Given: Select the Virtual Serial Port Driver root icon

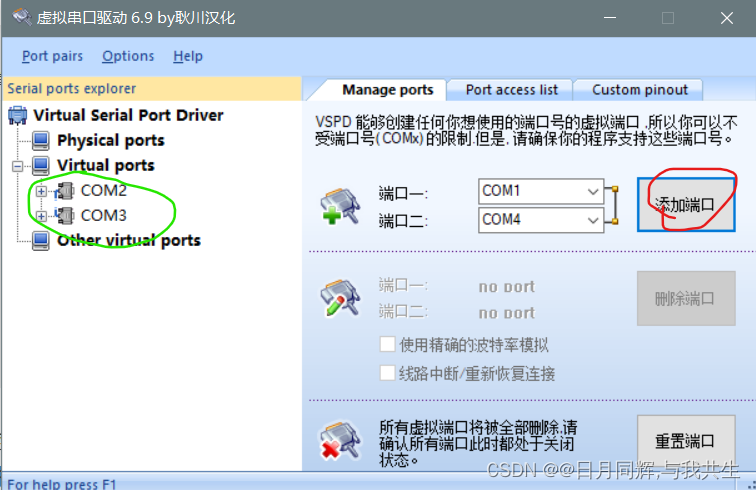Looking at the screenshot, I should [18, 115].
